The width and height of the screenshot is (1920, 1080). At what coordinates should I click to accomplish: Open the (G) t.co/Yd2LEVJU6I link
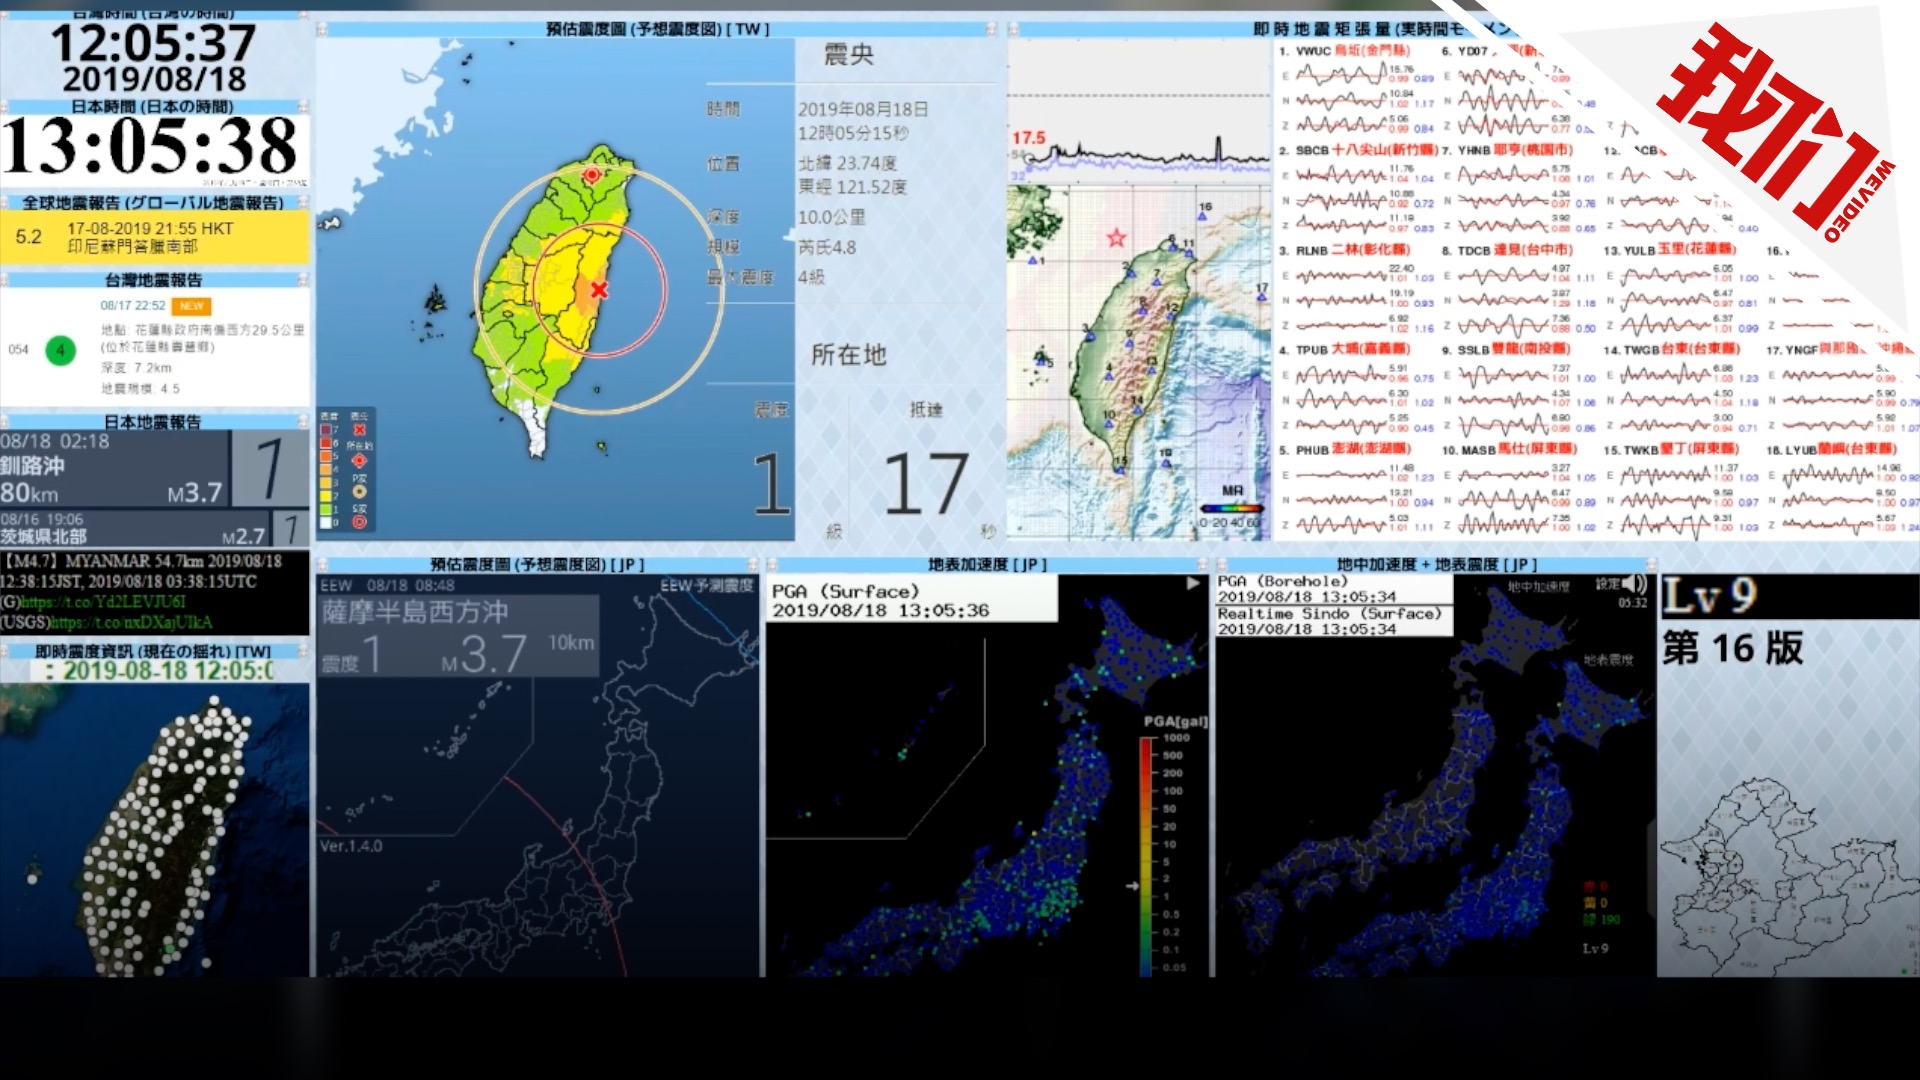click(103, 602)
